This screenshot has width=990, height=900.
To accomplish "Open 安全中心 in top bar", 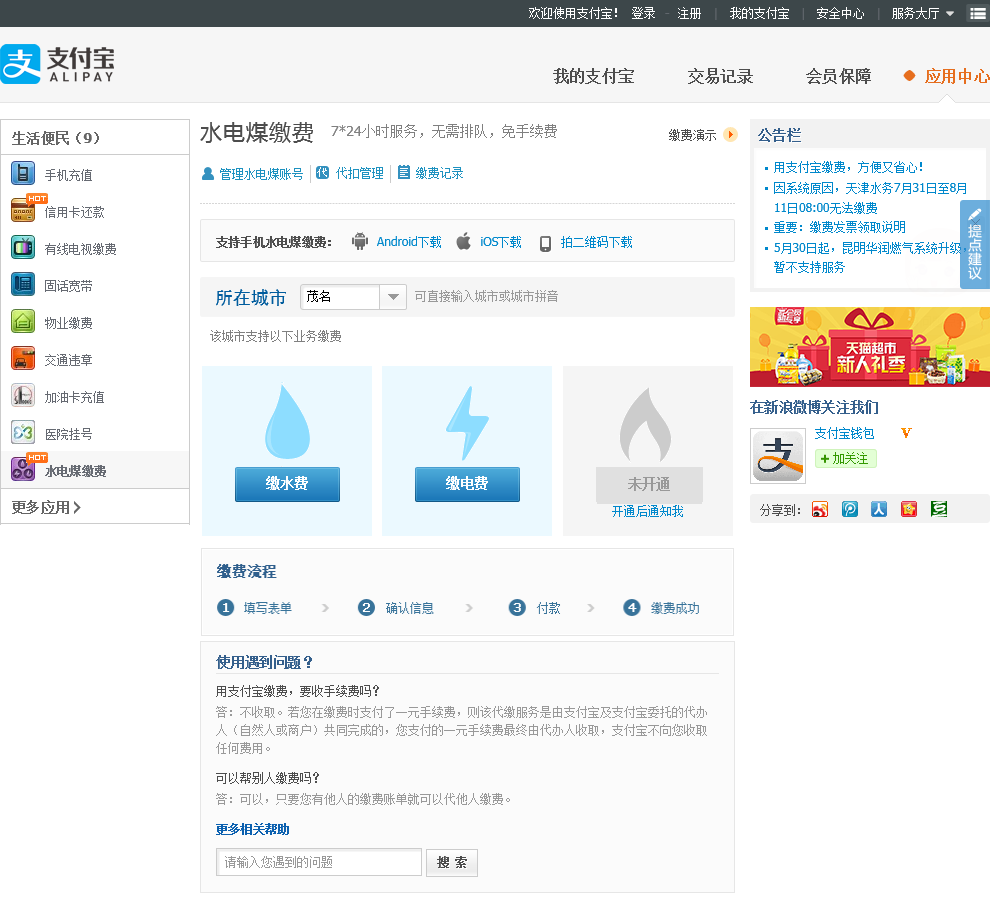I will [x=840, y=13].
